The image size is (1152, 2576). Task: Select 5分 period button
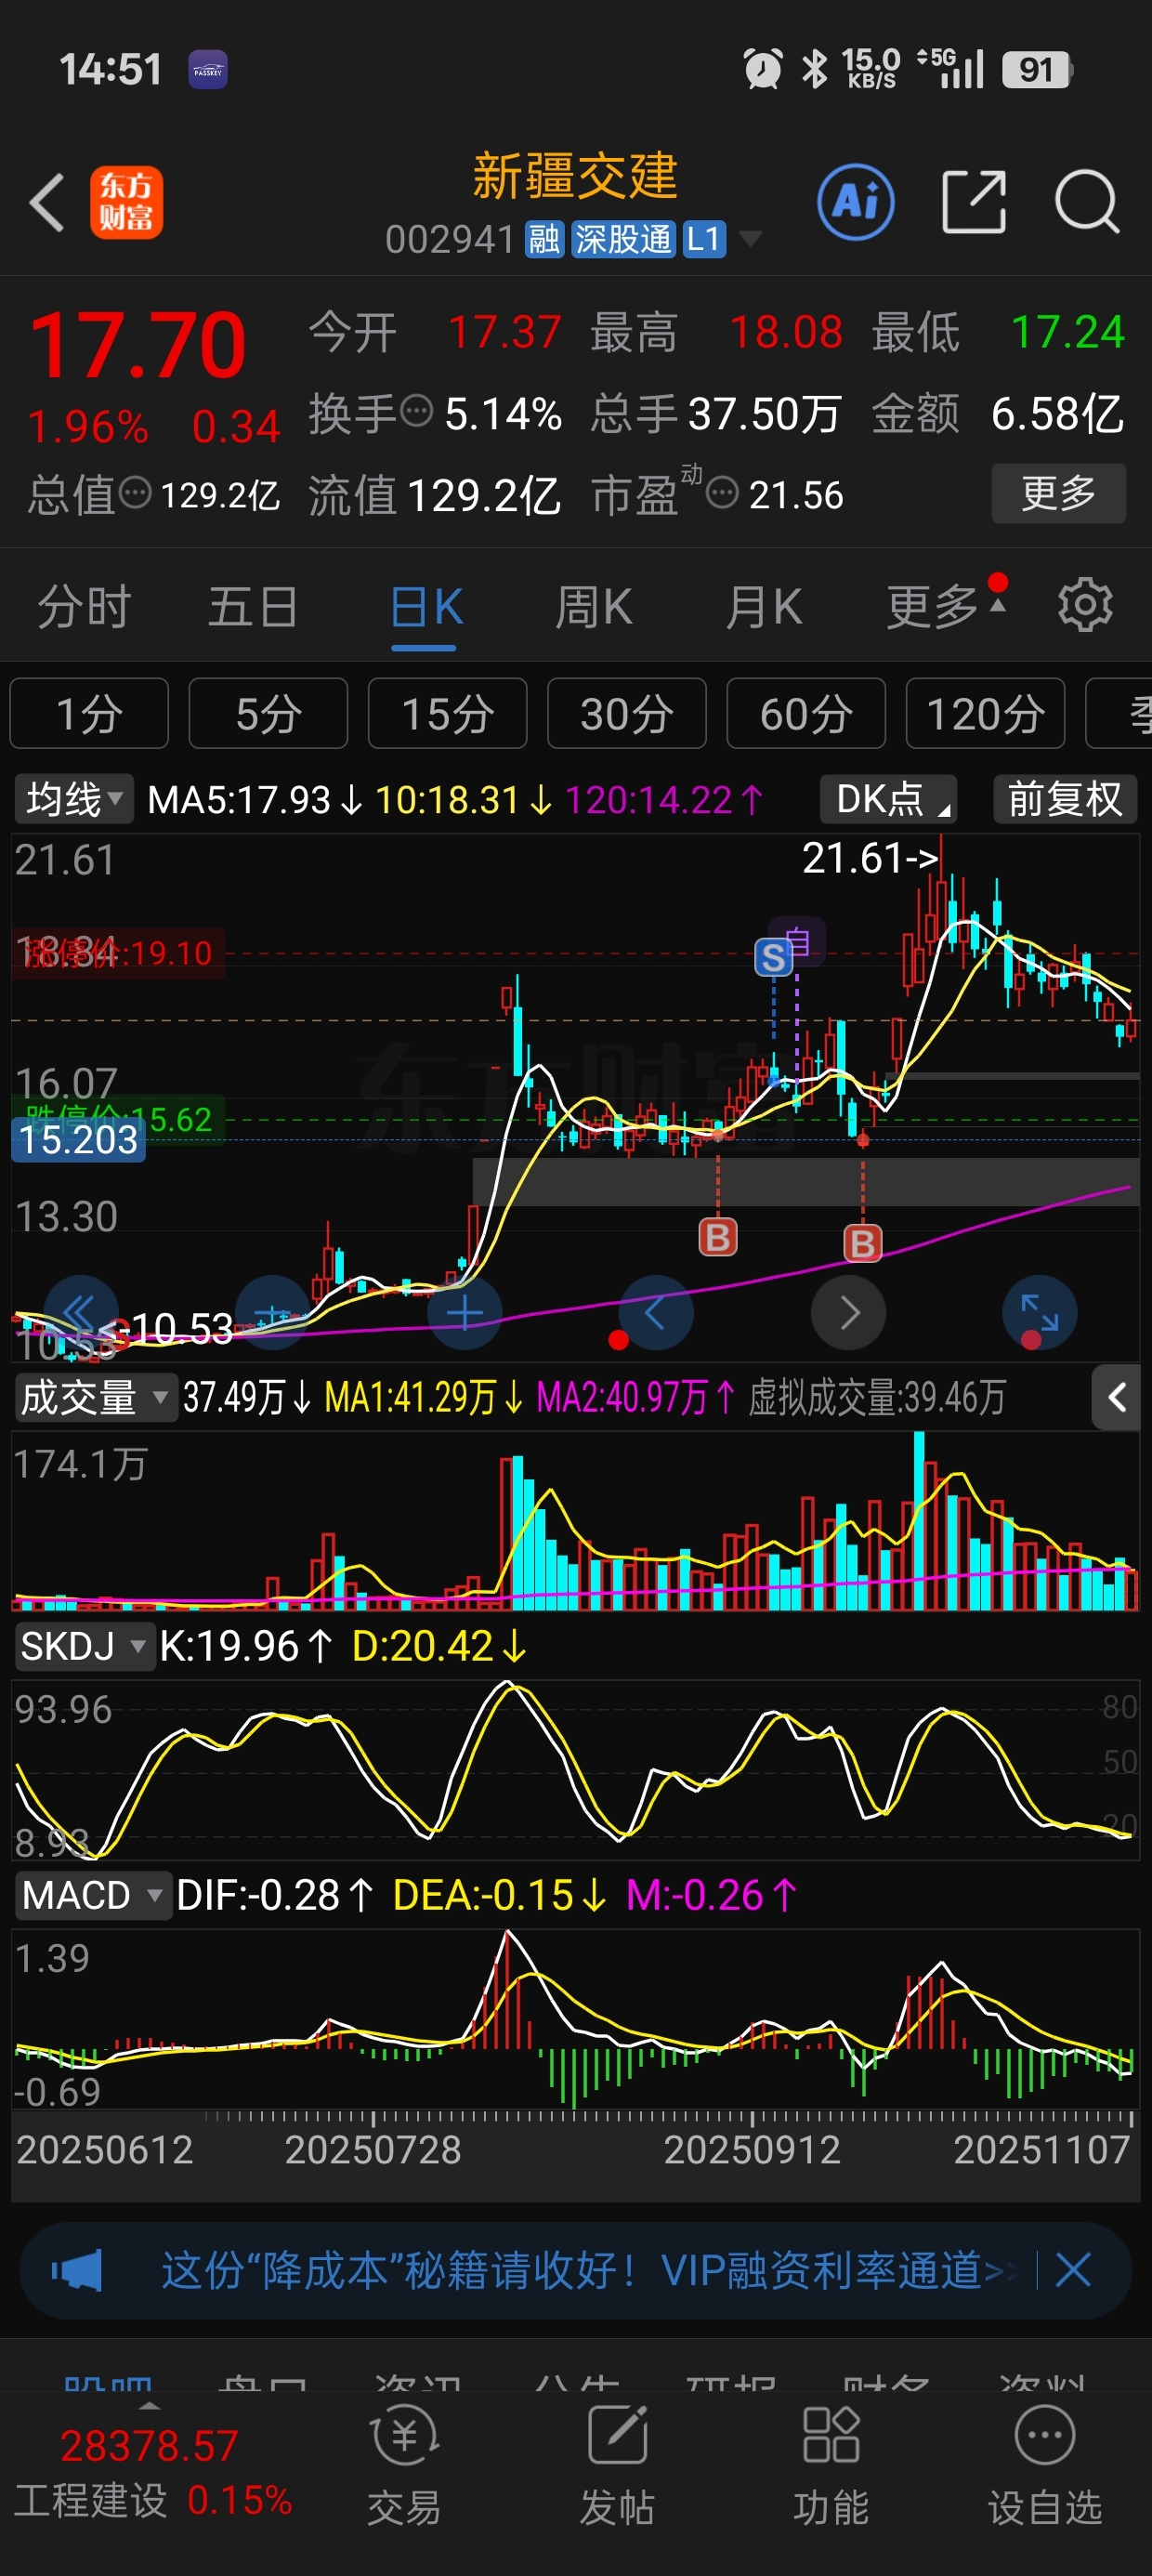point(268,713)
